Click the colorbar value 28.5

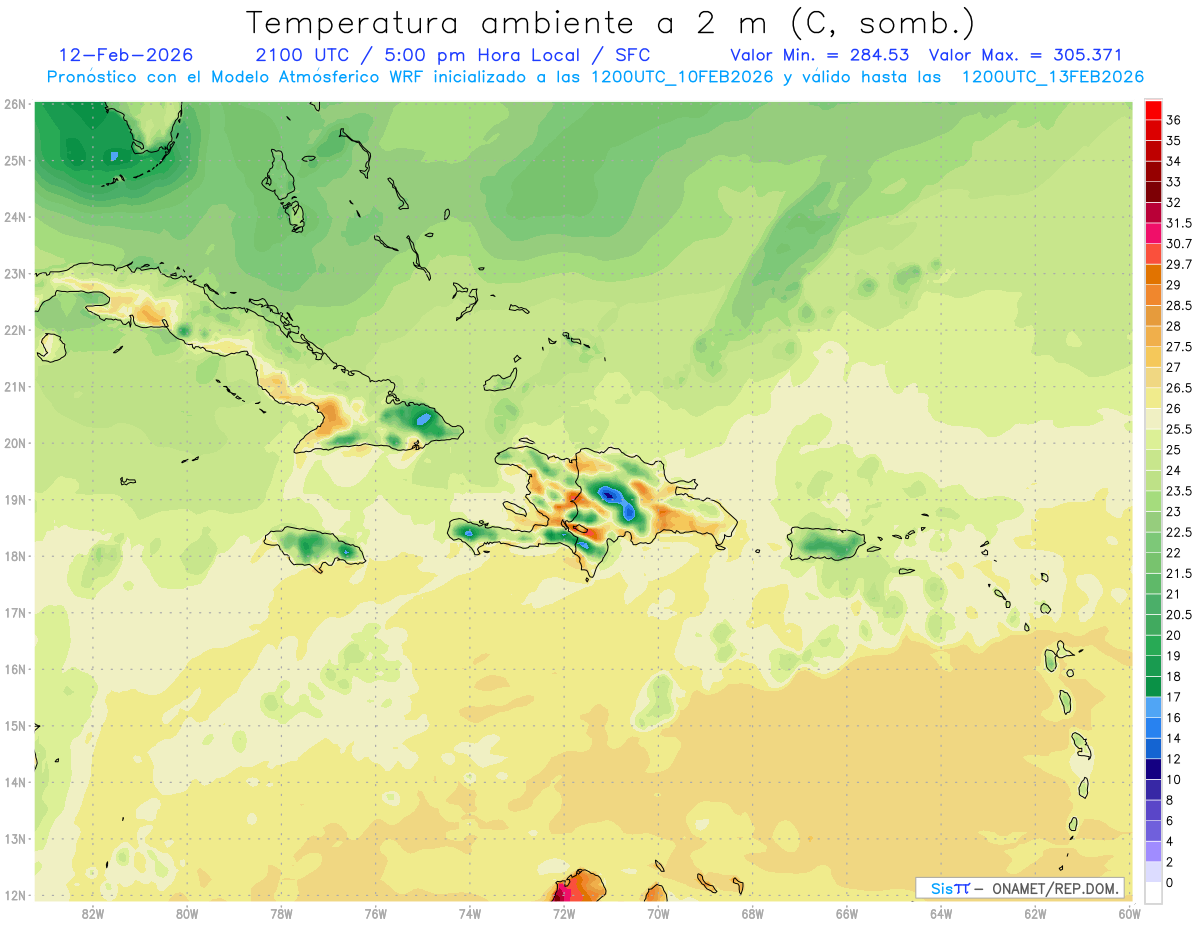1179,305
